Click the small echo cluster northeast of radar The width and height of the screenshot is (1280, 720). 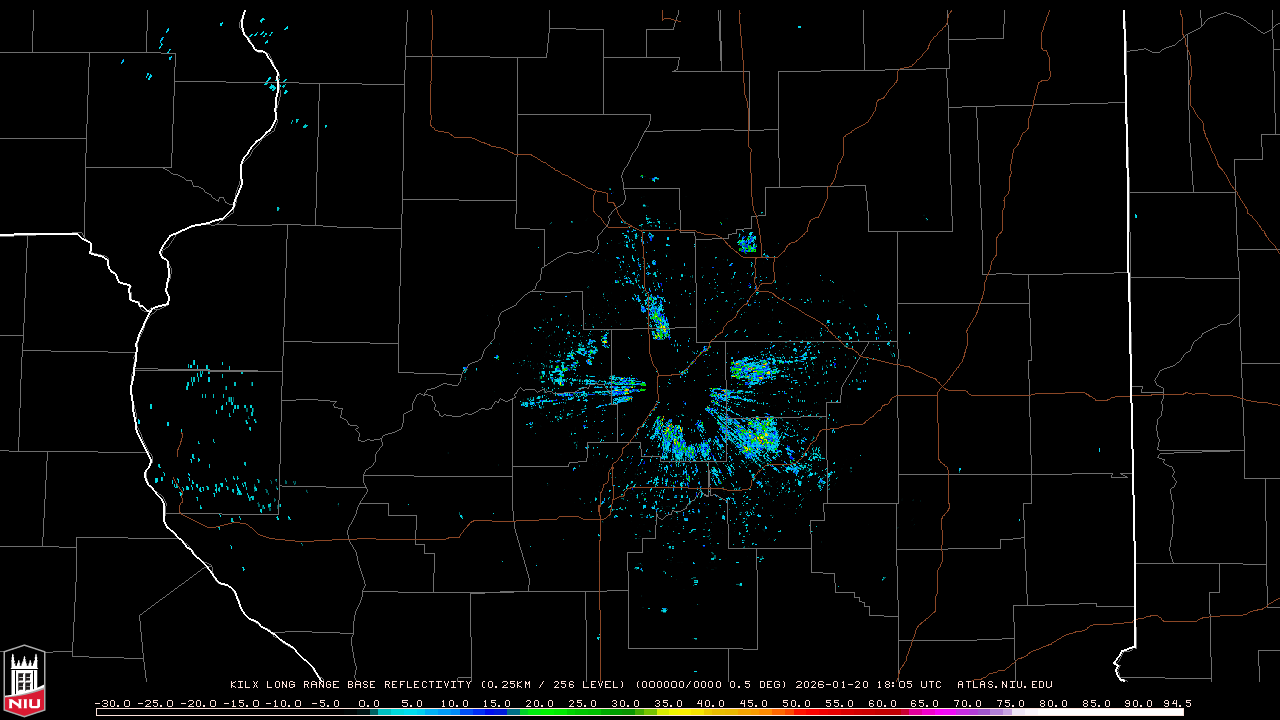[x=747, y=241]
